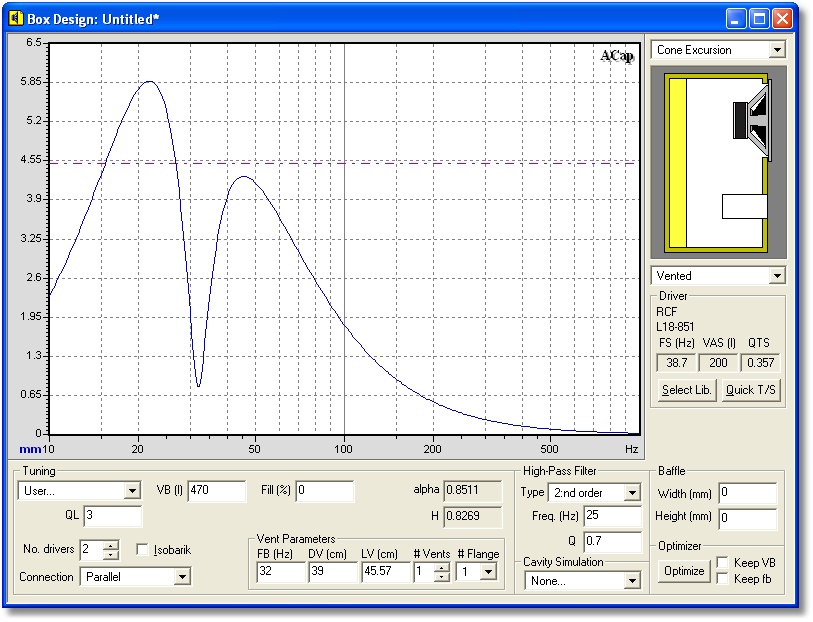Click the Box Design title bar app icon
The image size is (813, 622).
16,19
